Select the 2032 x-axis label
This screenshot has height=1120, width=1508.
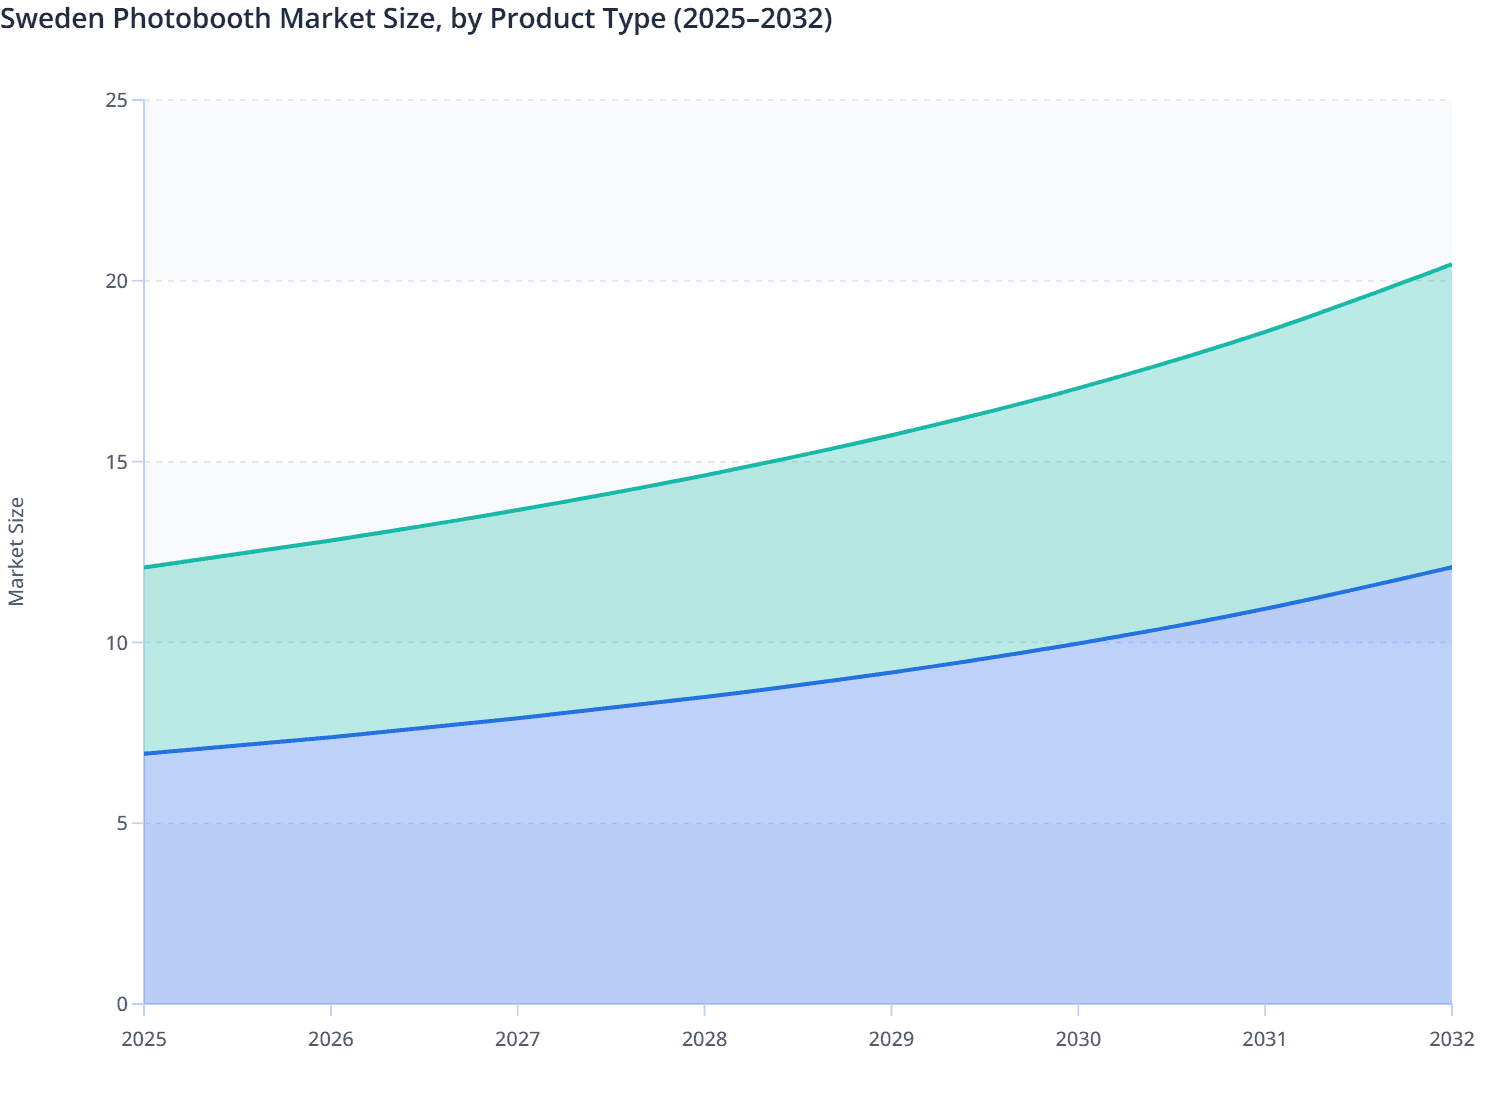(x=1451, y=1040)
